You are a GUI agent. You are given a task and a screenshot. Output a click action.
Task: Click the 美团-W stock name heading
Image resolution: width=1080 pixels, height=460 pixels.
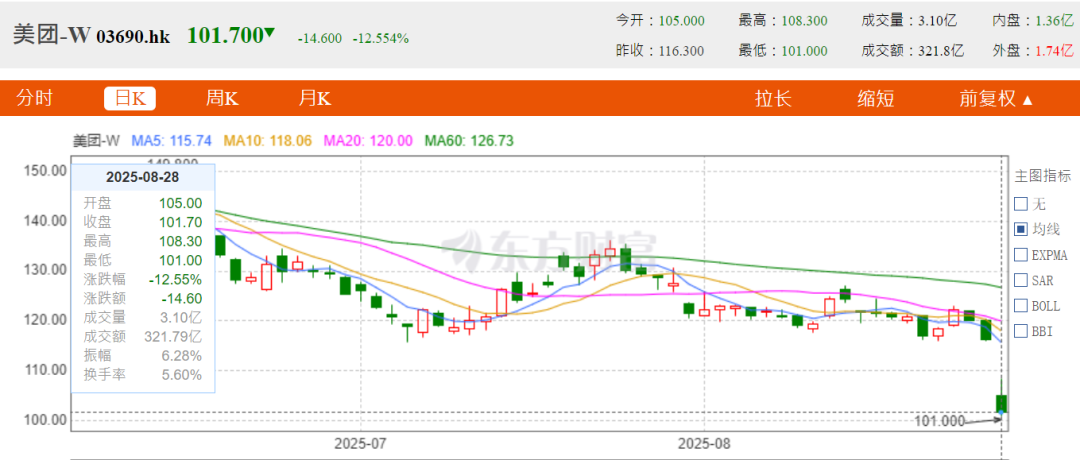click(x=52, y=35)
